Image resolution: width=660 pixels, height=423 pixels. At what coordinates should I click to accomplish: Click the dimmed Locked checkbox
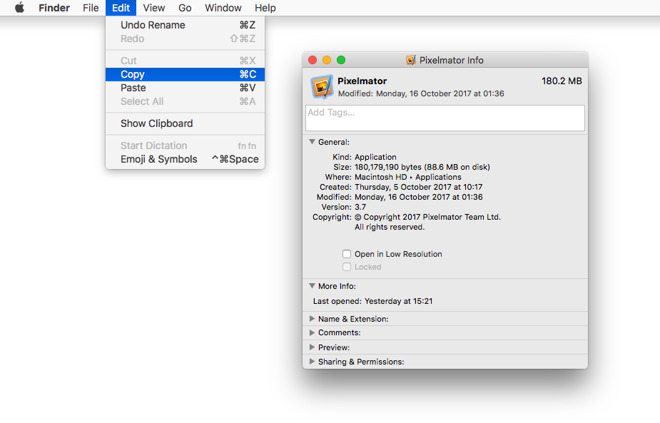pos(346,267)
